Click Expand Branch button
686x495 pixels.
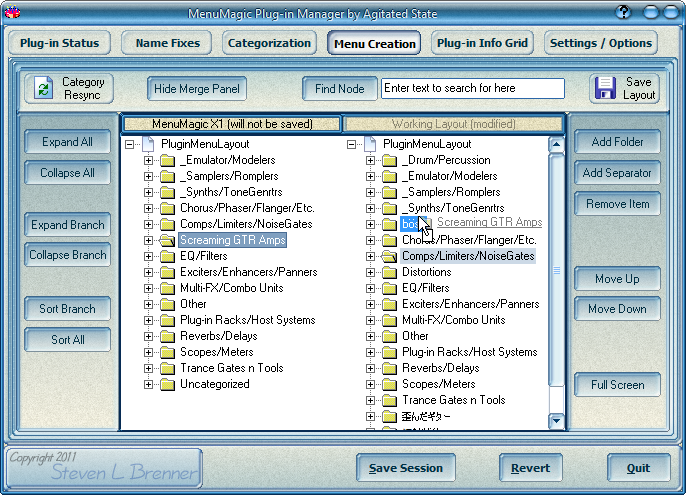67,225
